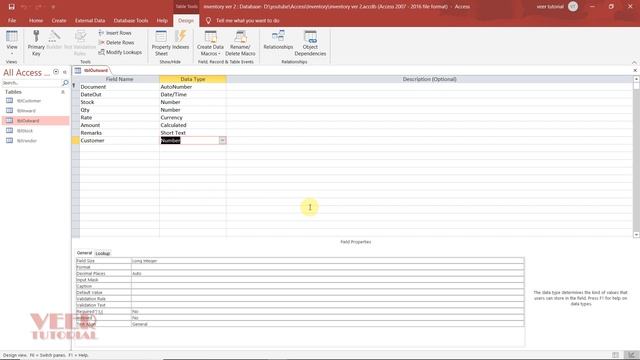The height and width of the screenshot is (360, 640).
Task: Select the Customer field name cell
Action: [119, 140]
